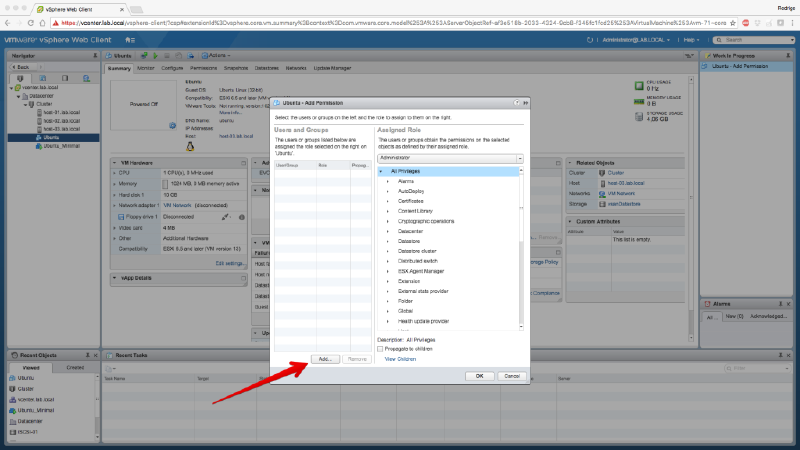Click the search field in the header
This screenshot has width=800, height=450.
[735, 40]
